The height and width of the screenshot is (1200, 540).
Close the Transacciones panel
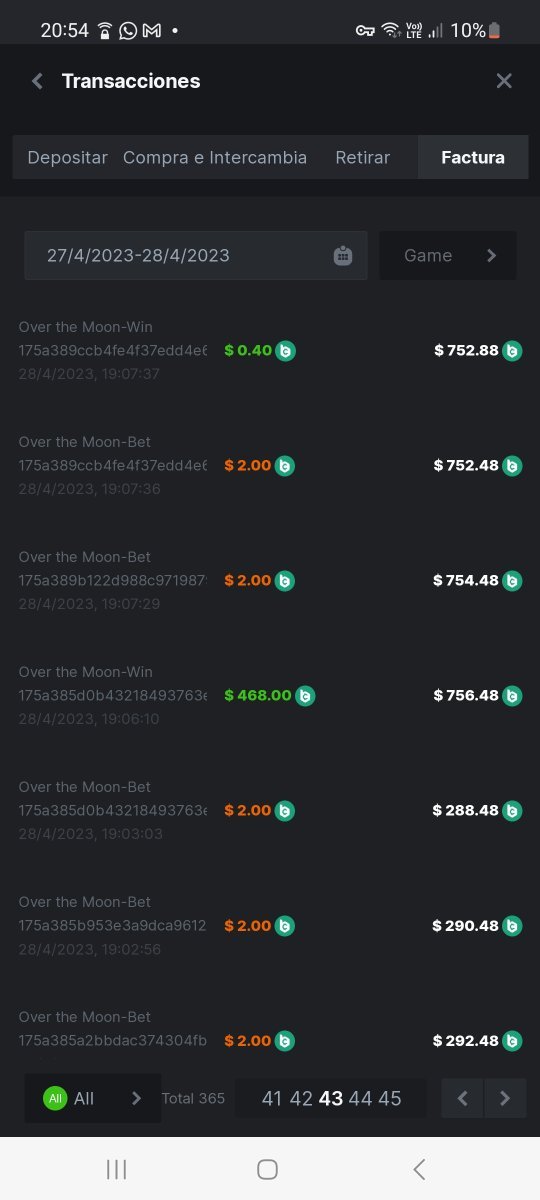(504, 81)
